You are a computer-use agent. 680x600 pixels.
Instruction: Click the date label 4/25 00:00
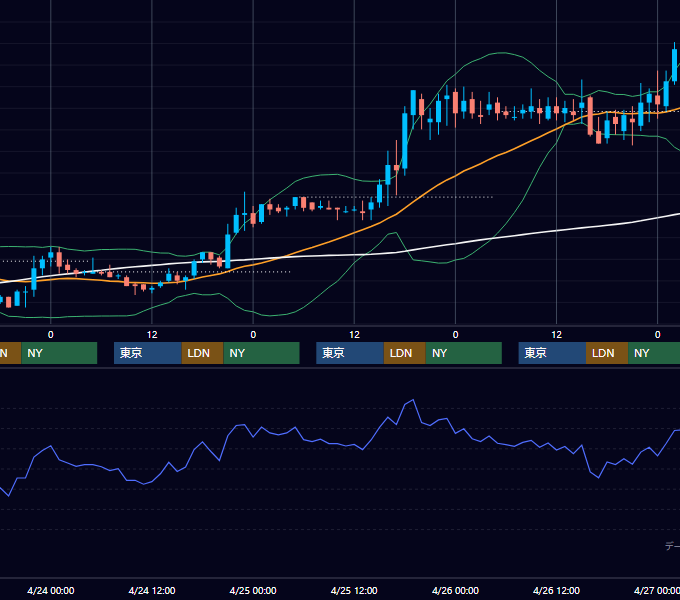click(x=253, y=590)
